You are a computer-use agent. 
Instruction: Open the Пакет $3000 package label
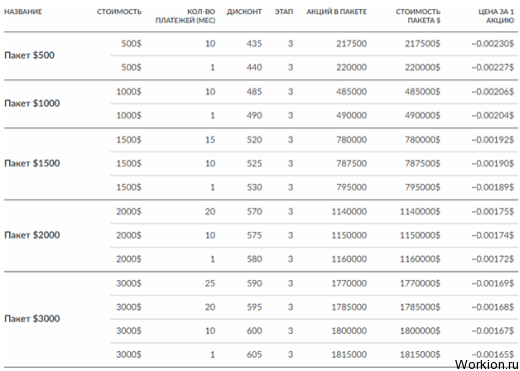tap(32, 319)
